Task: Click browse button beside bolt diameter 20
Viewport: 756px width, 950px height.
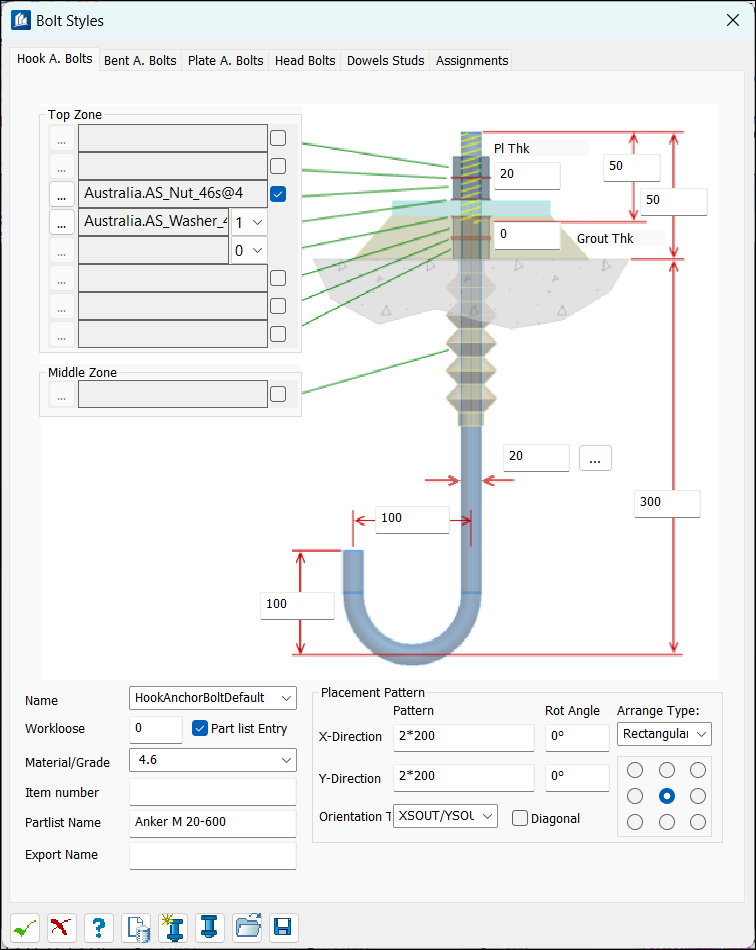Action: pos(595,458)
